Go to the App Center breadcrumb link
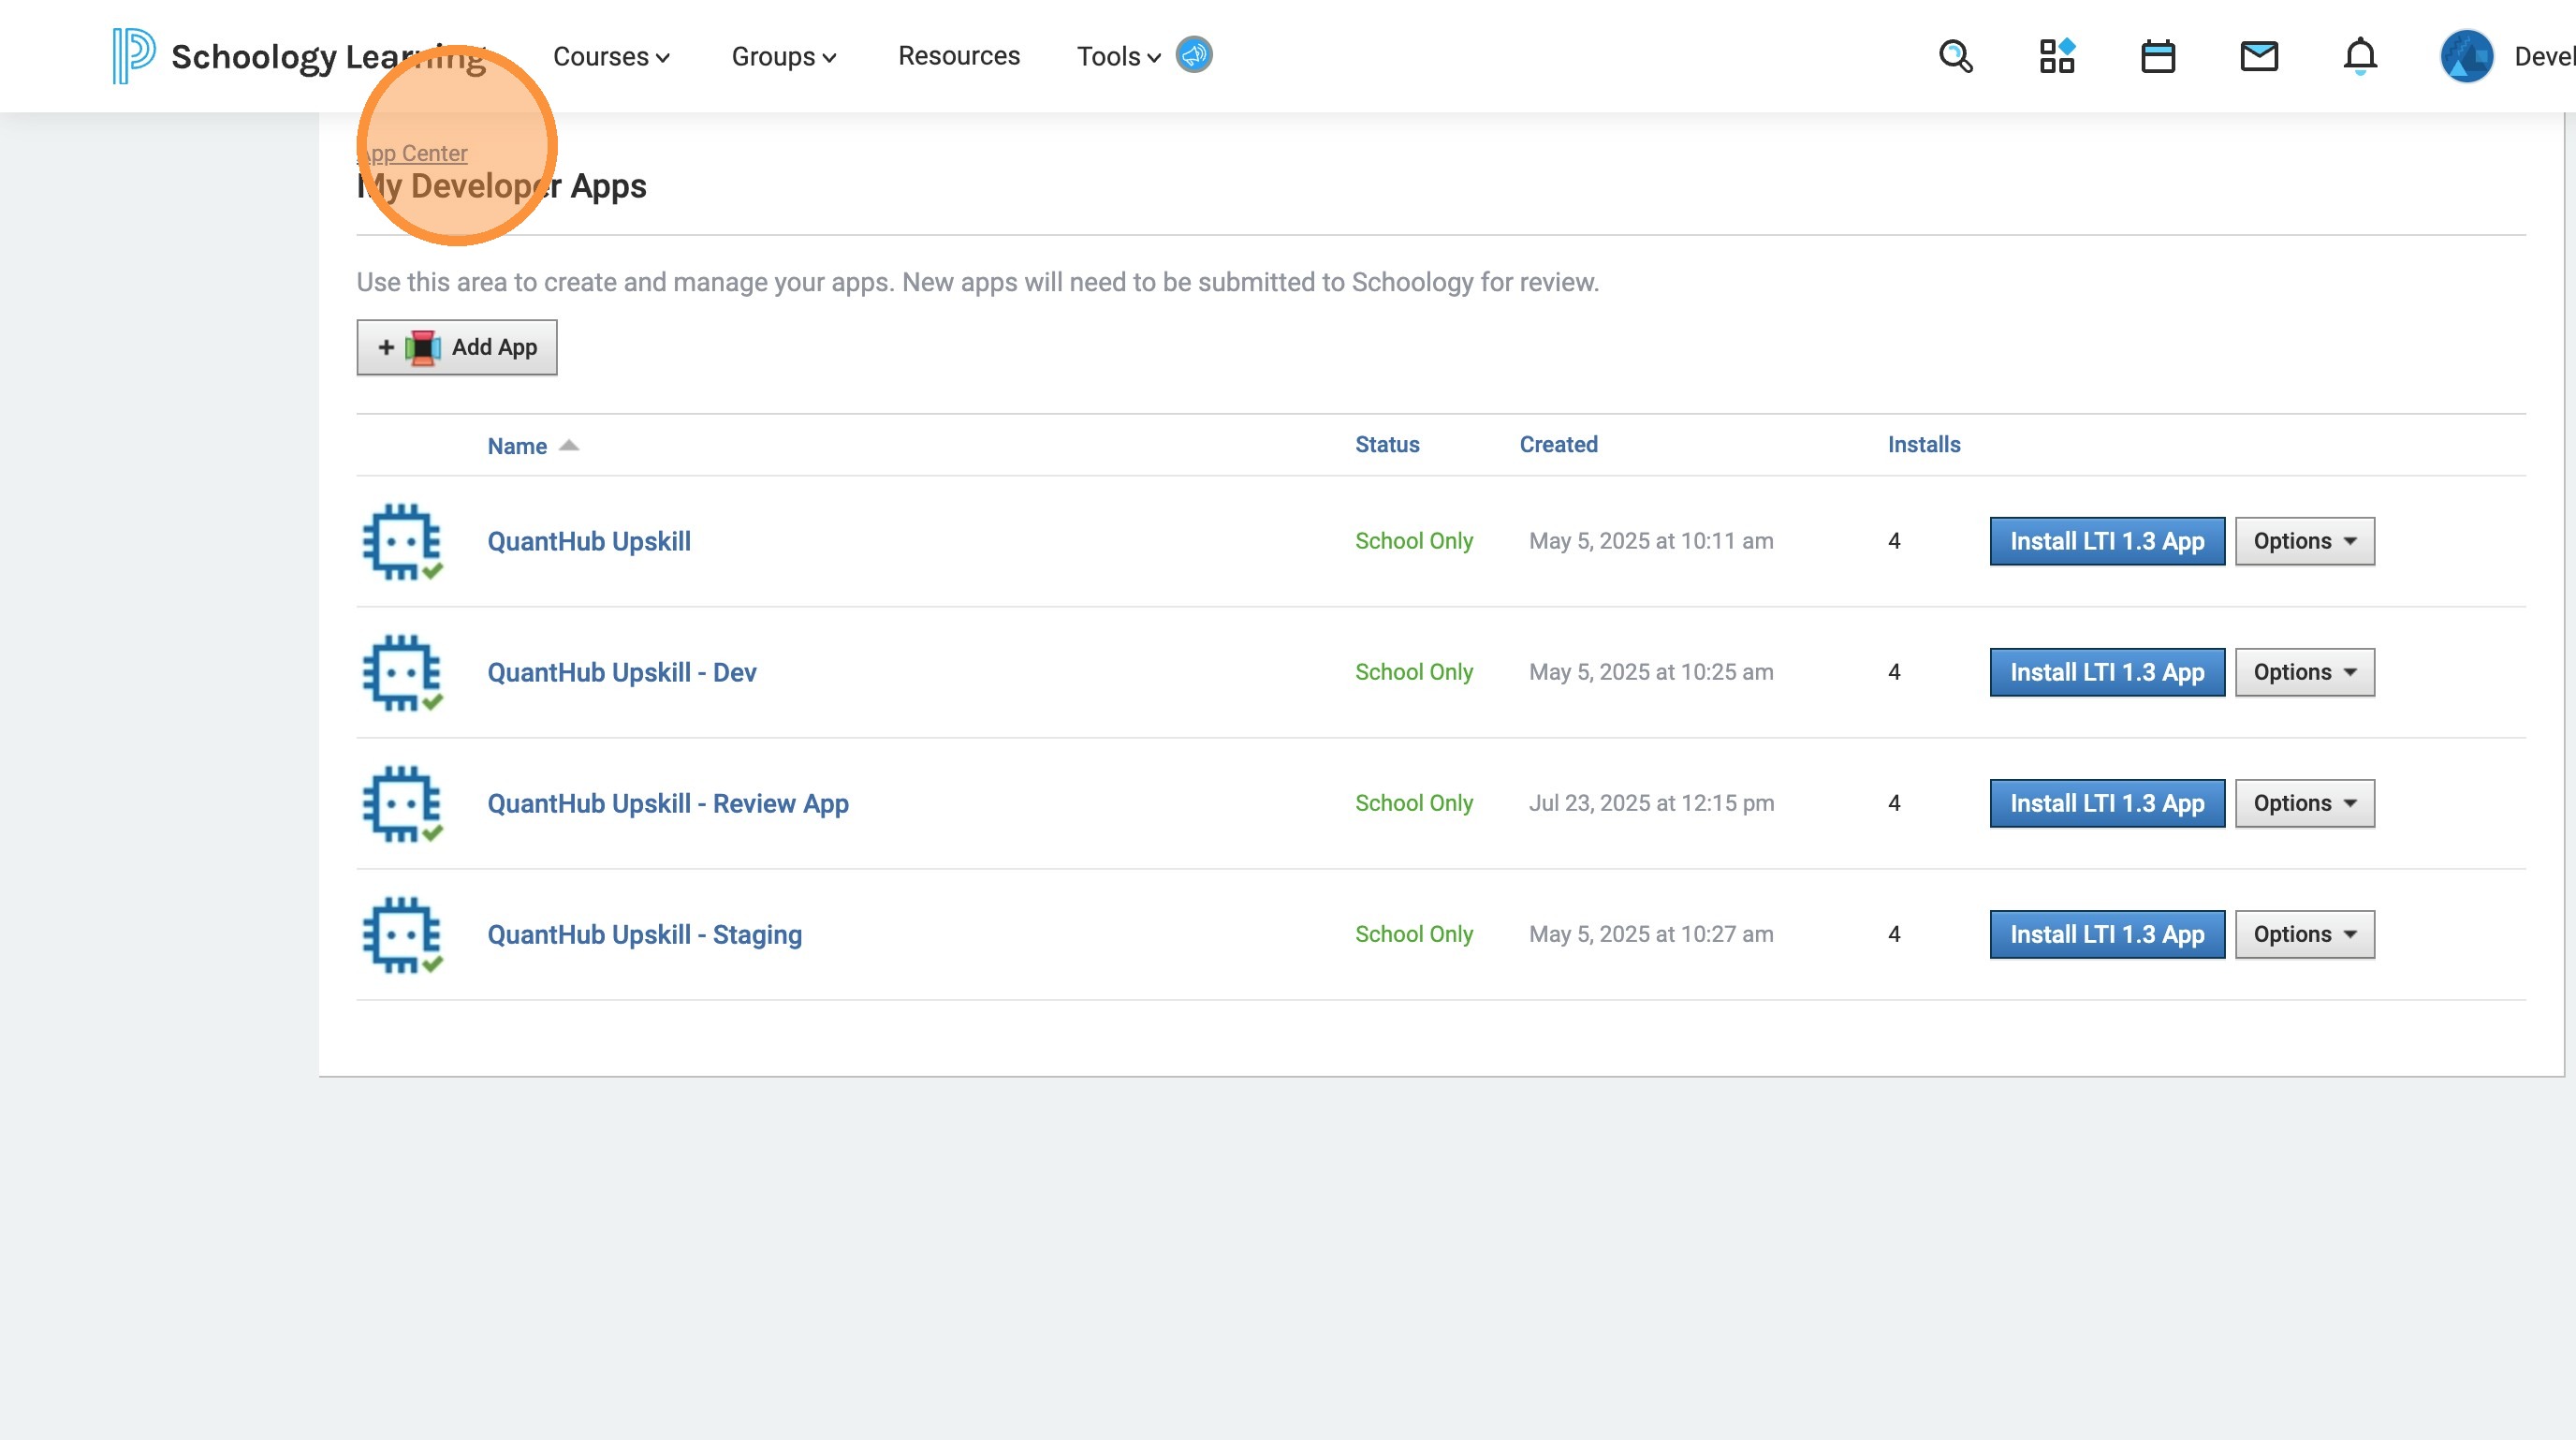The image size is (2576, 1440). click(414, 153)
